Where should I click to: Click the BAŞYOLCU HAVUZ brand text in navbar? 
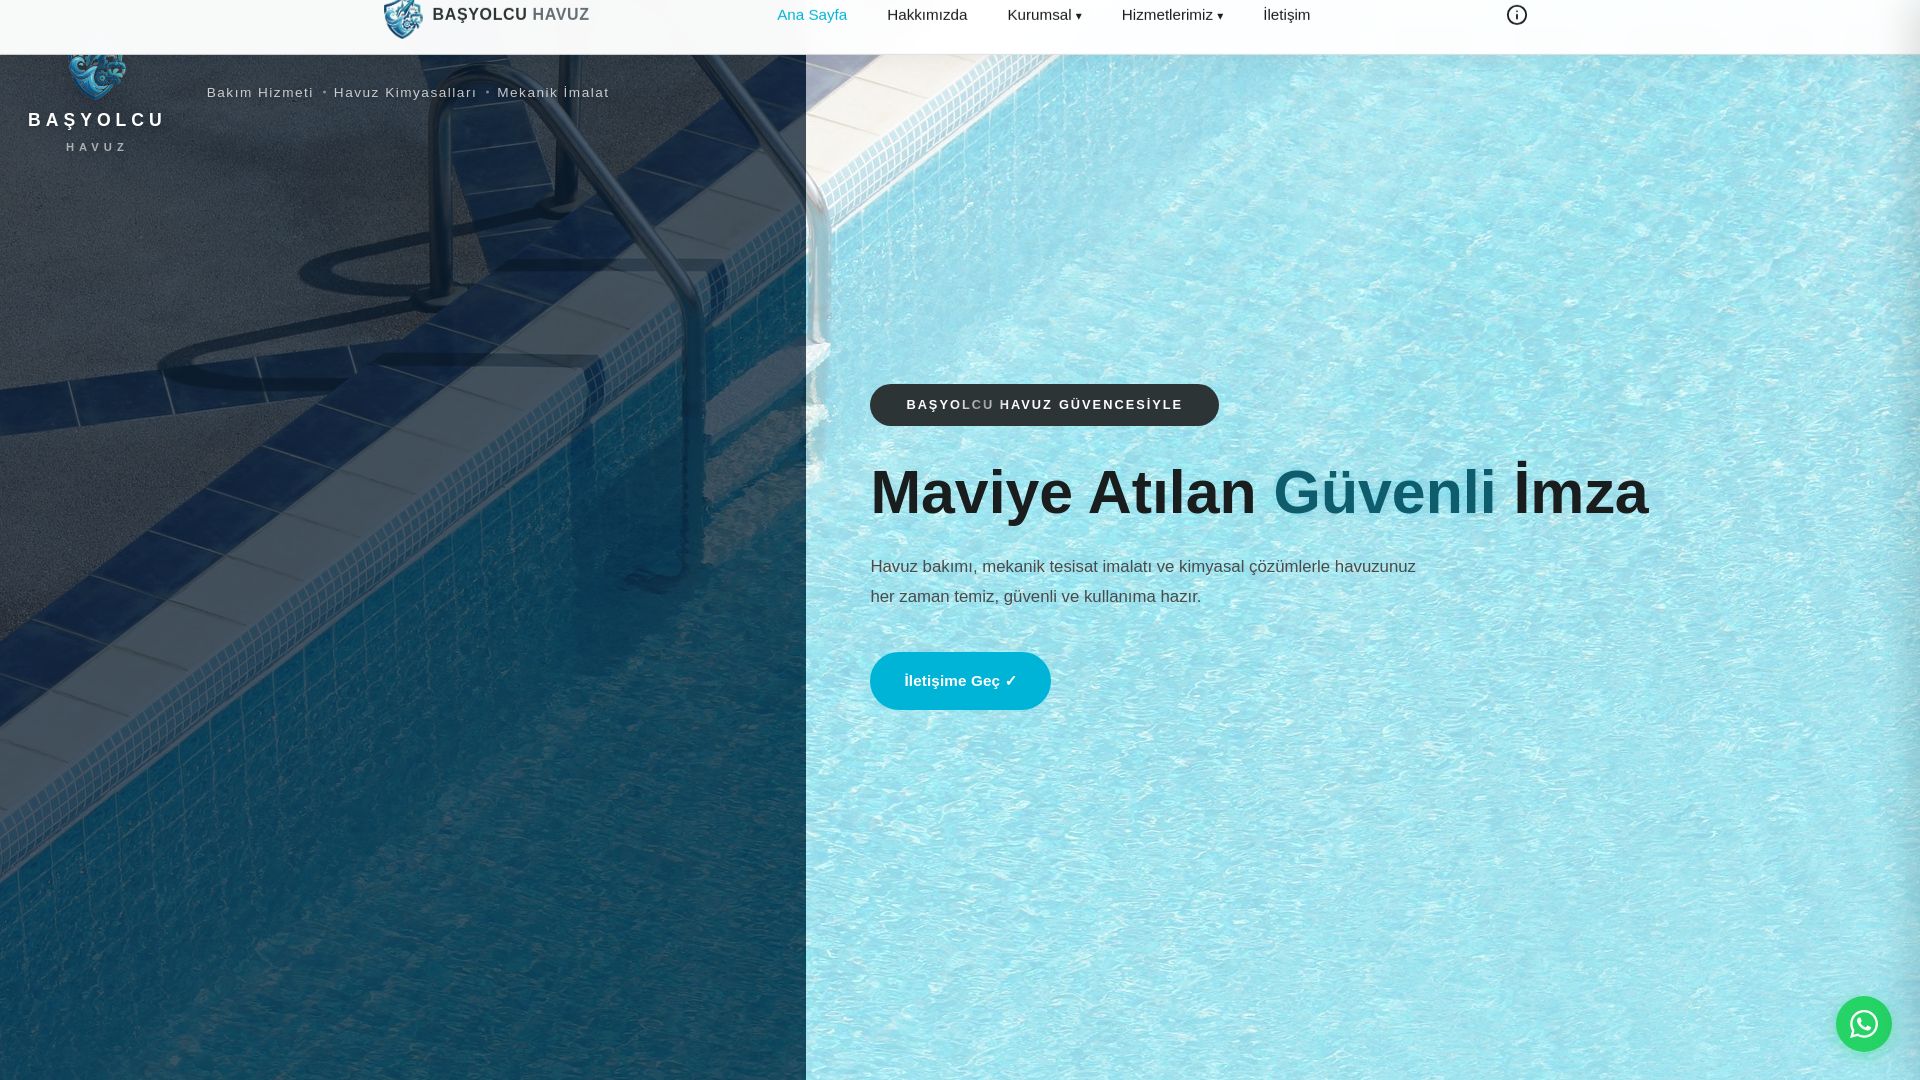click(x=511, y=15)
